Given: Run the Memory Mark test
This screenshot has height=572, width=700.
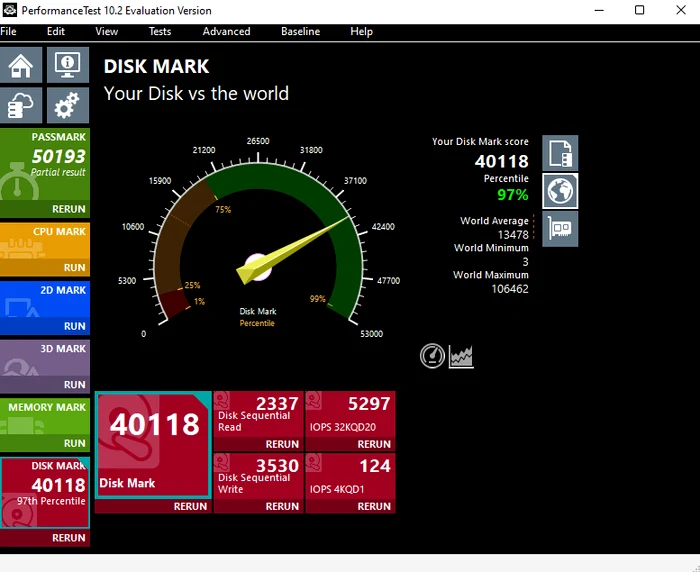Looking at the screenshot, I should pos(75,443).
